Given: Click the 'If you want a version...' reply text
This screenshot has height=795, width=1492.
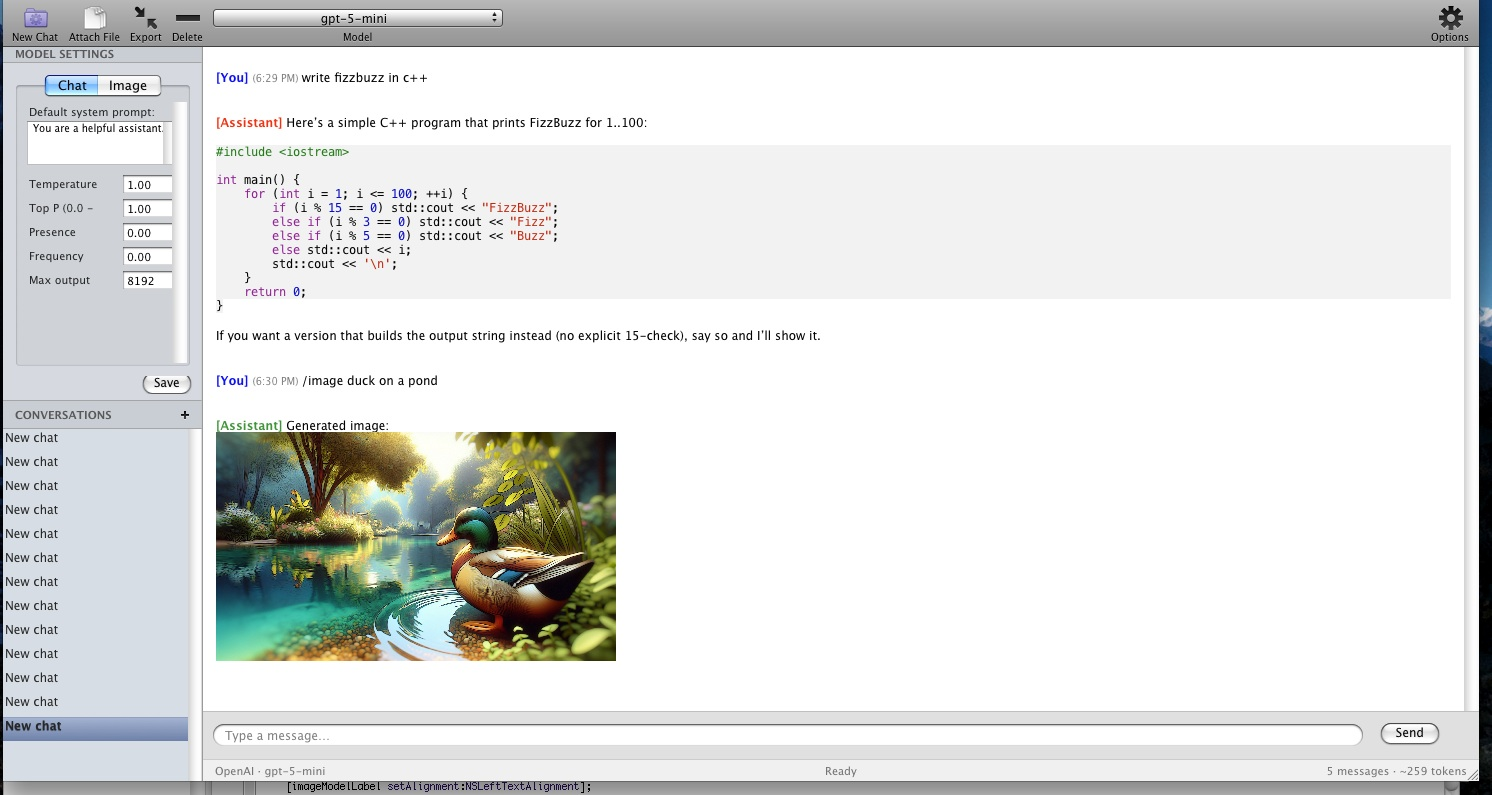Looking at the screenshot, I should (518, 336).
